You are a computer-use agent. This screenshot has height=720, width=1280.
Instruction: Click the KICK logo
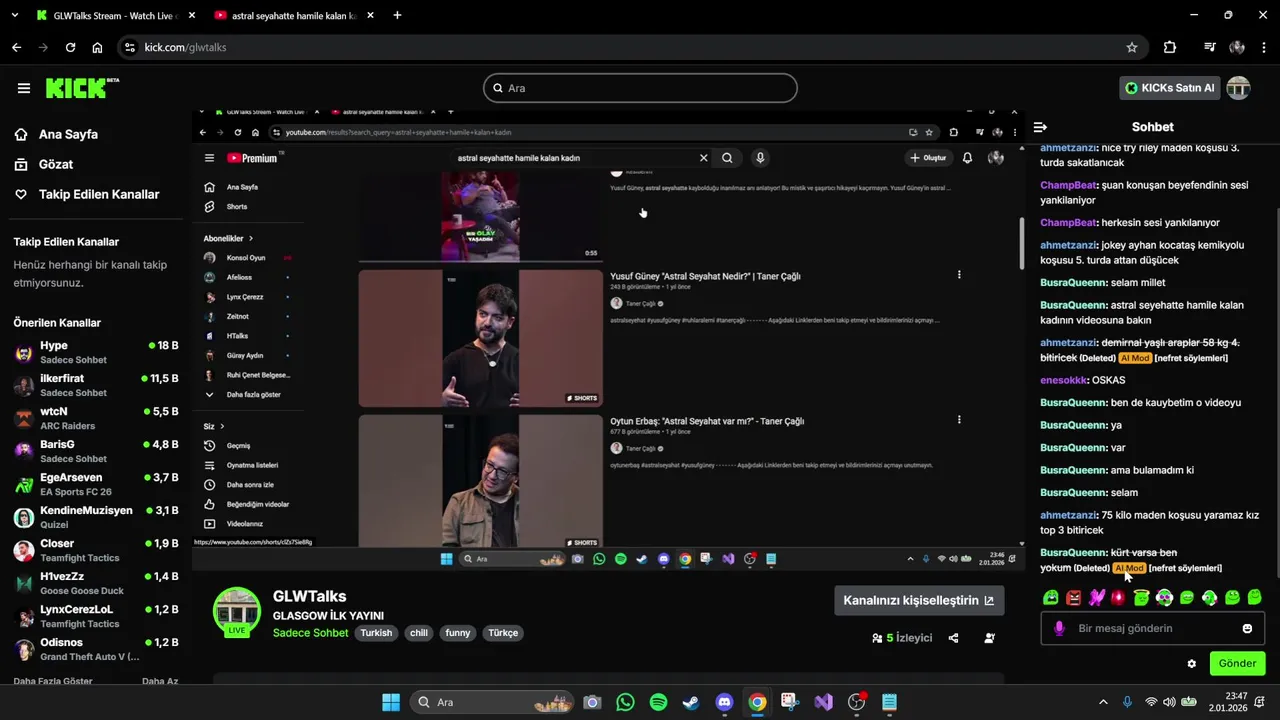pyautogui.click(x=82, y=88)
